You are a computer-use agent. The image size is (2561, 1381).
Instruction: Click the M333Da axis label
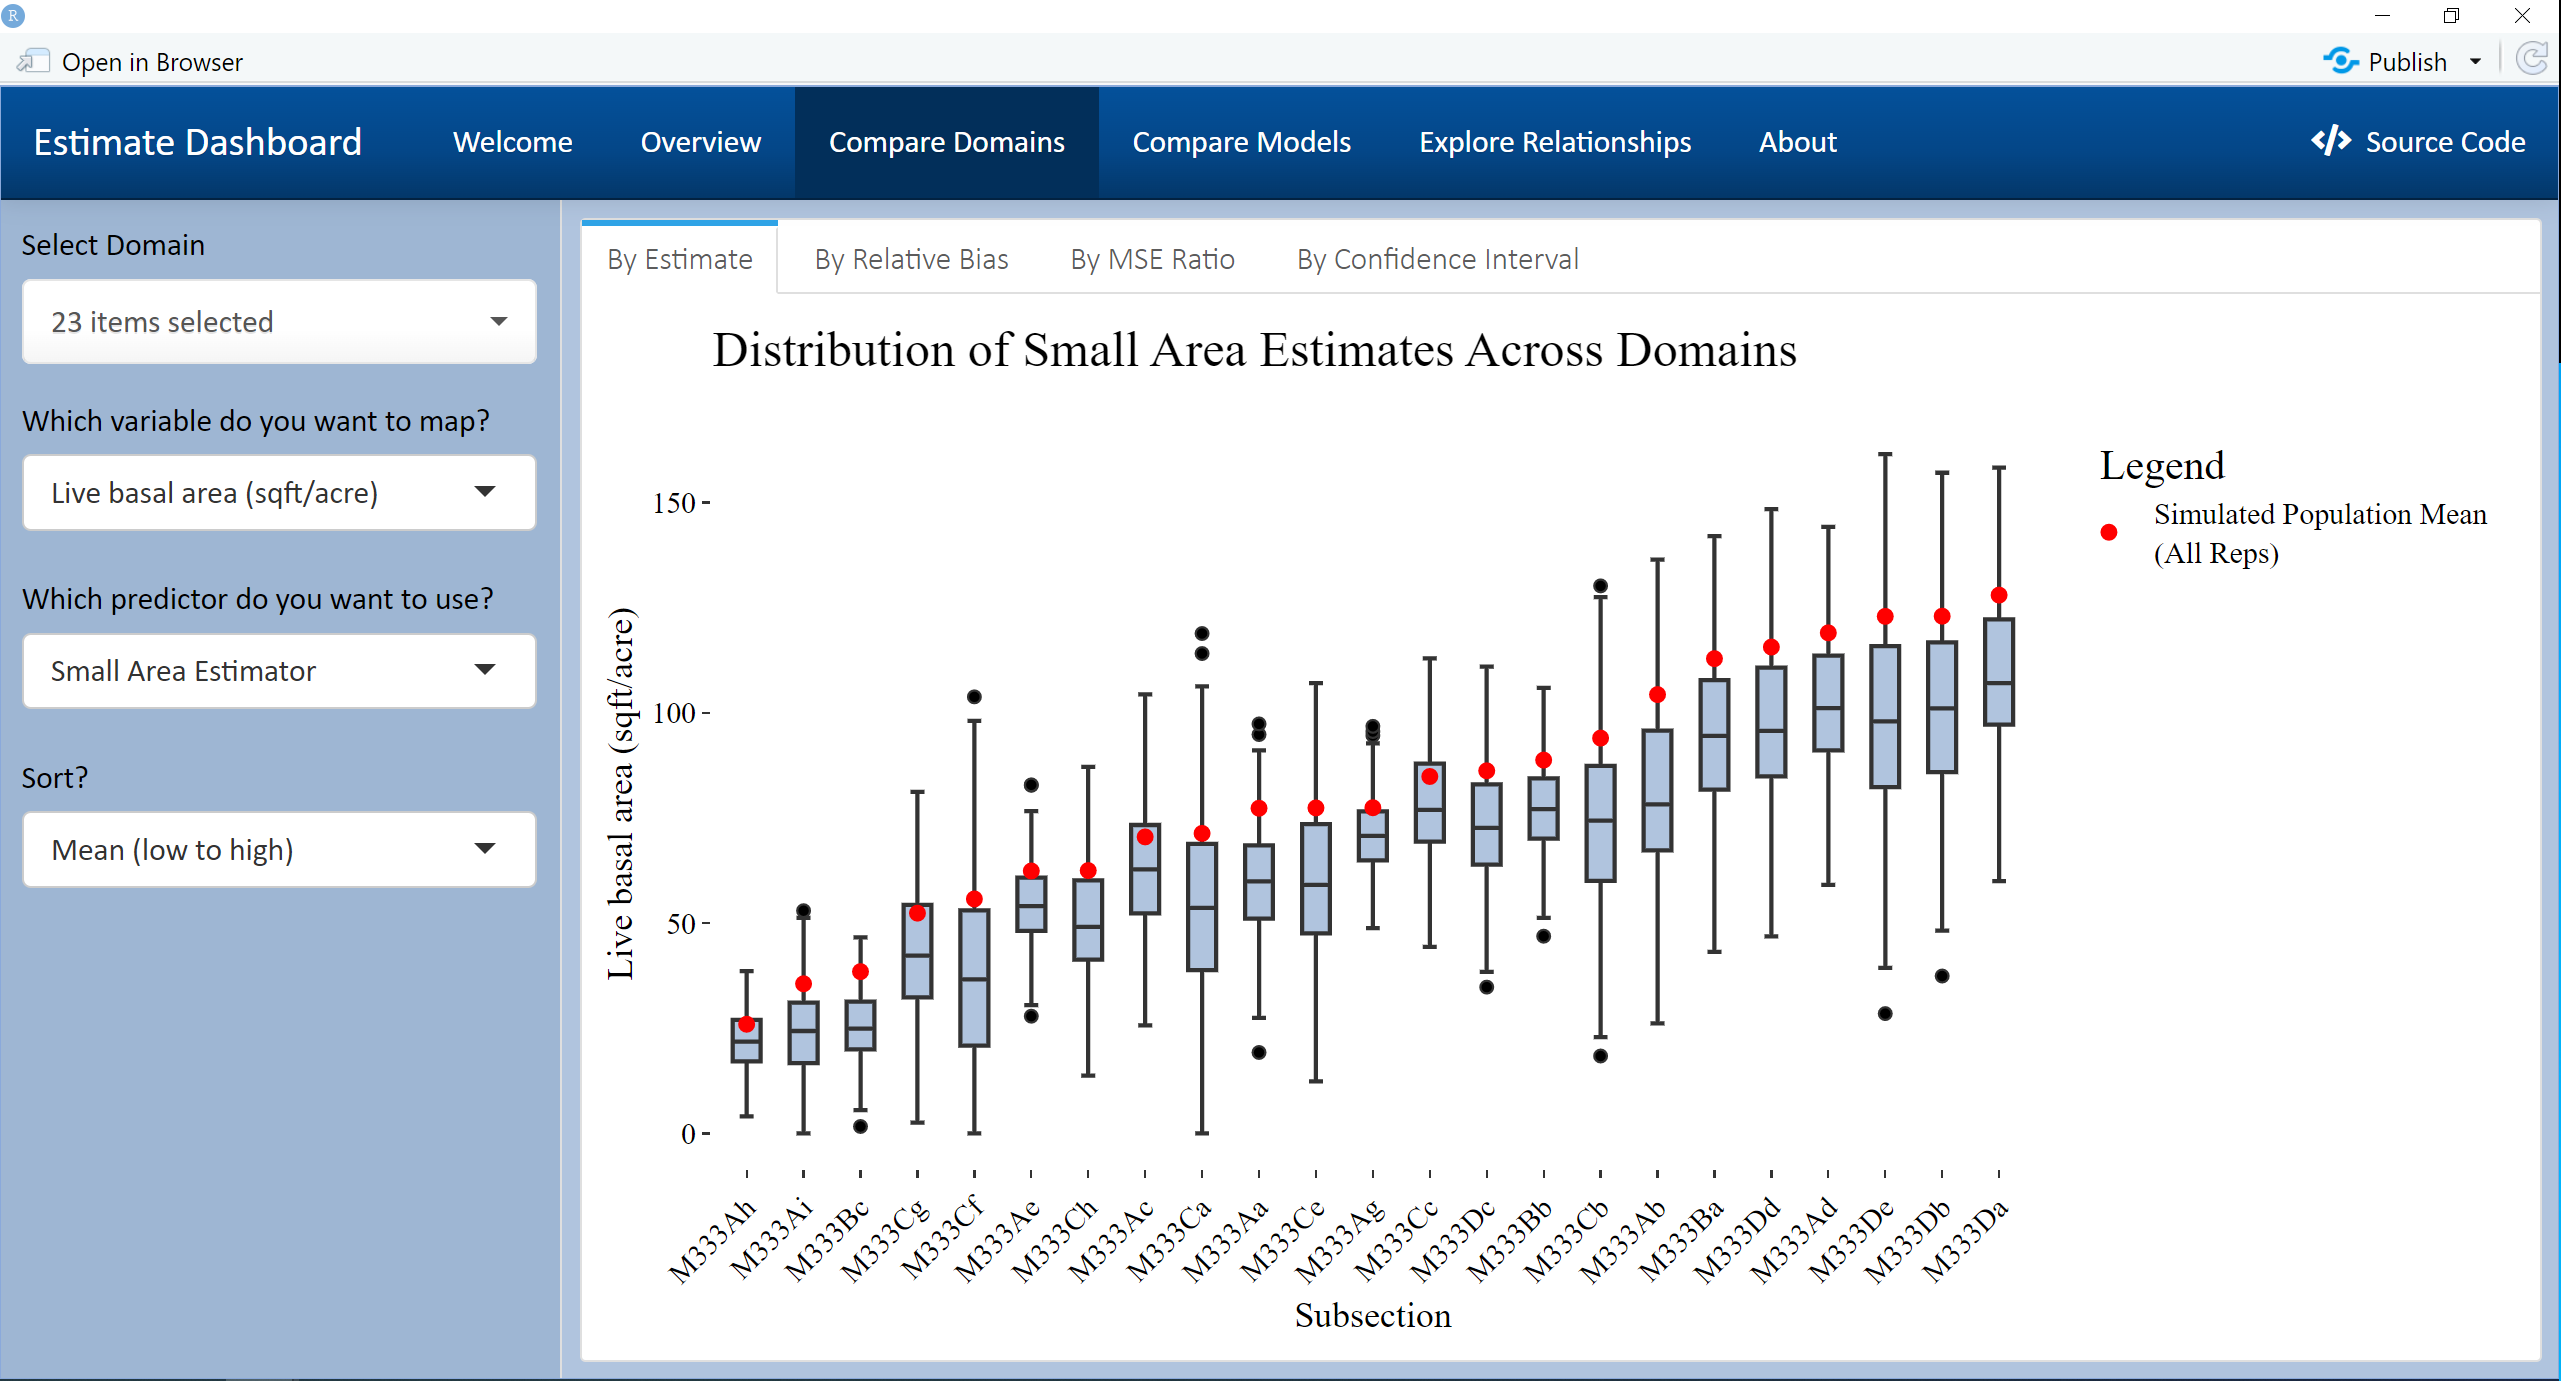pyautogui.click(x=1965, y=1240)
